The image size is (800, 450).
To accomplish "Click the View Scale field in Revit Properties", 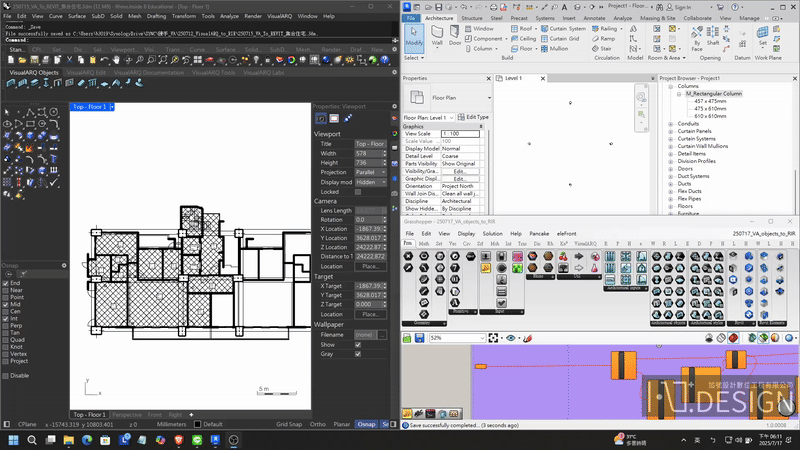I will [x=460, y=134].
